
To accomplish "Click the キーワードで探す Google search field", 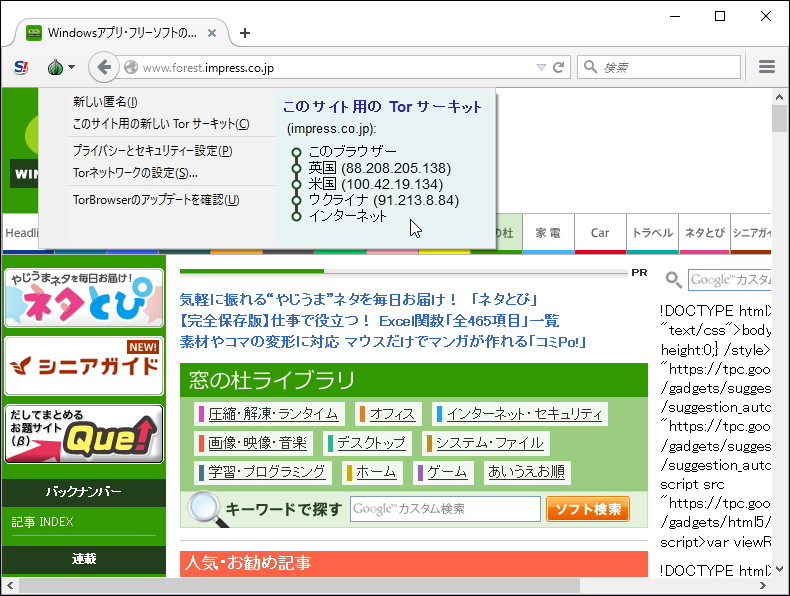I will 445,509.
